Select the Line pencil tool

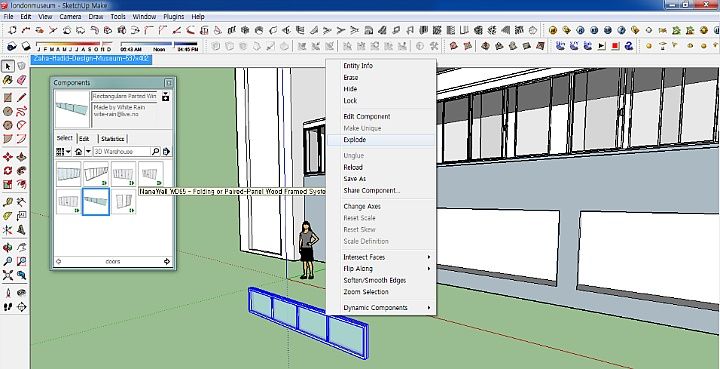pyautogui.click(x=22, y=97)
